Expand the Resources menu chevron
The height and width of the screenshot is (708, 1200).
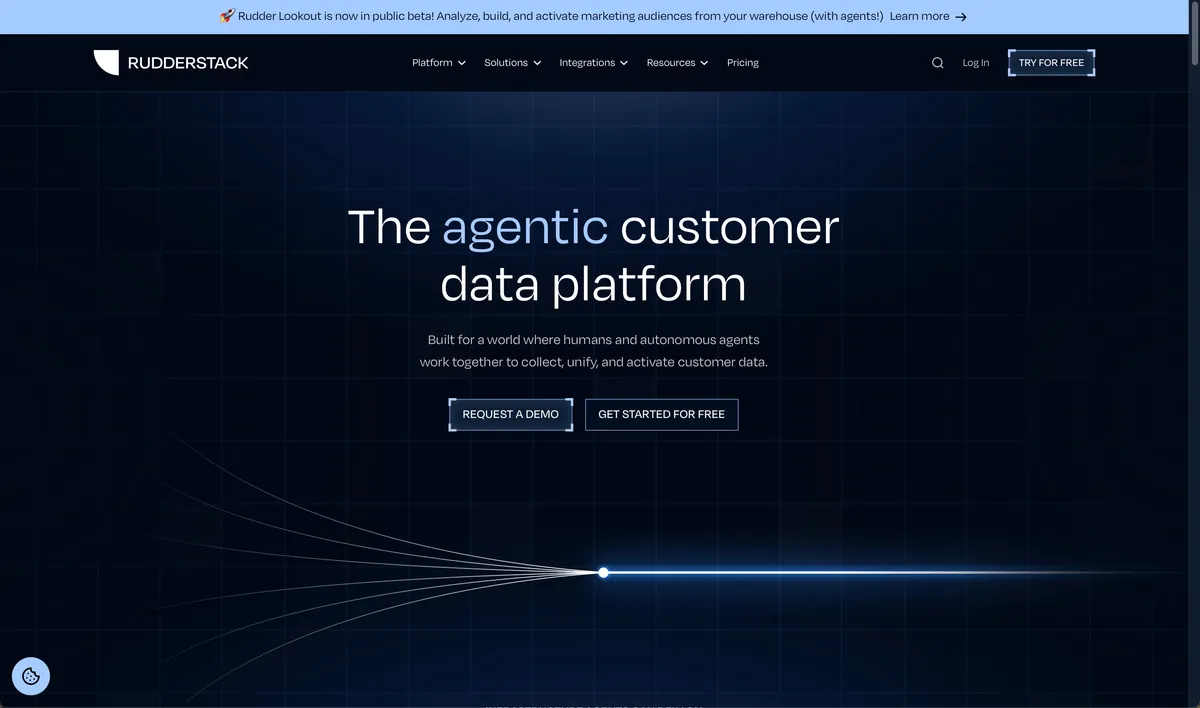[704, 63]
